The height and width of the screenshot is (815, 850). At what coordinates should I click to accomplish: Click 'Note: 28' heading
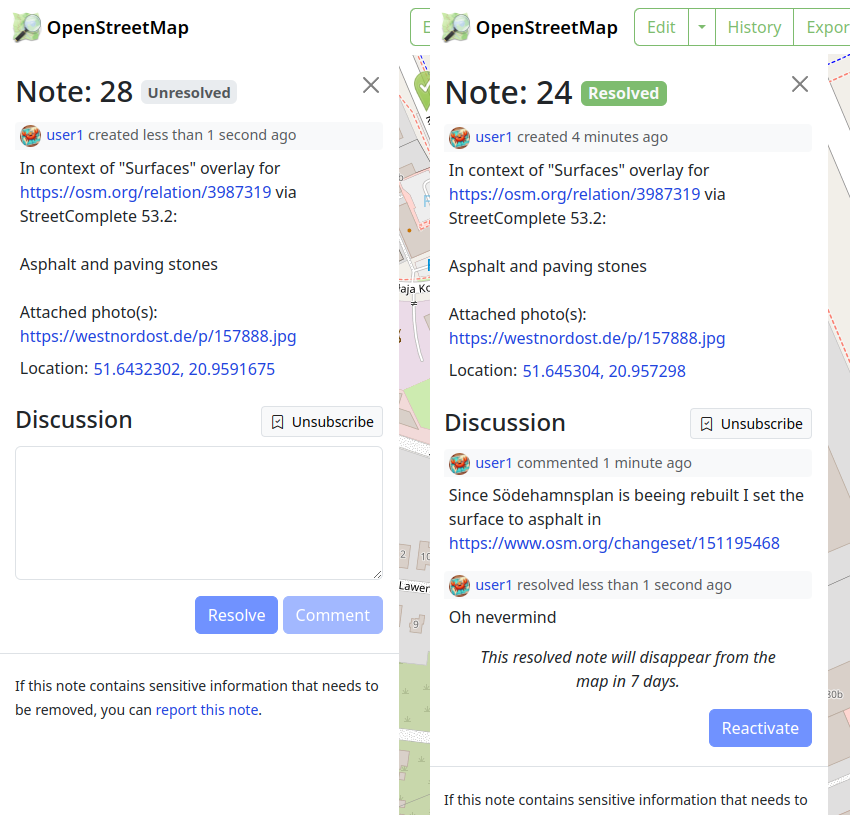pyautogui.click(x=74, y=92)
